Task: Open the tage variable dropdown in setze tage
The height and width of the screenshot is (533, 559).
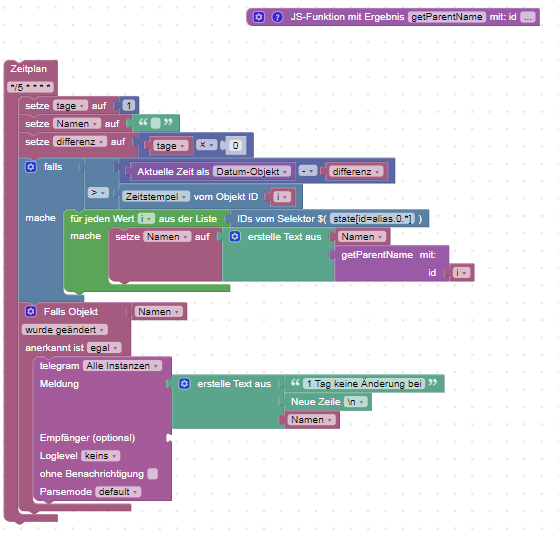Action: click(70, 106)
